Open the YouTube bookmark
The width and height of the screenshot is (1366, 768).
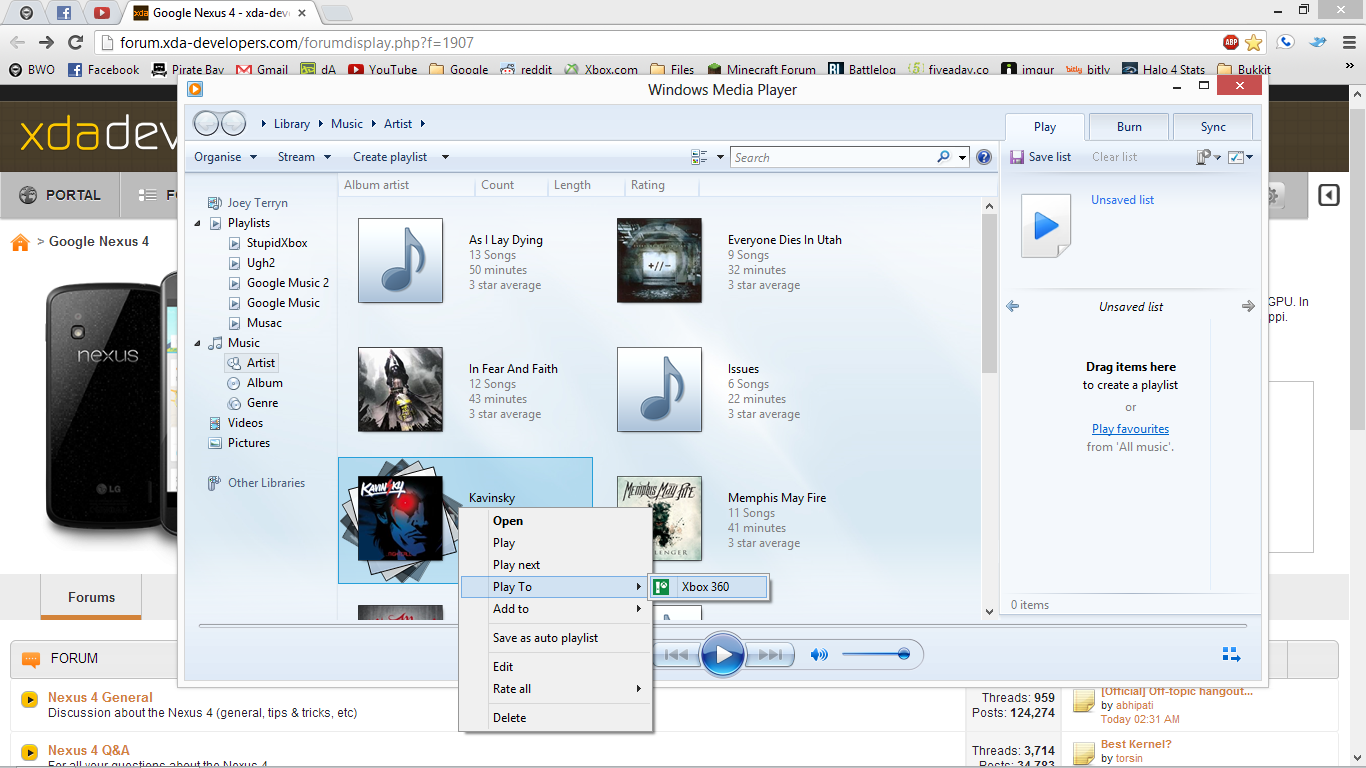(382, 70)
